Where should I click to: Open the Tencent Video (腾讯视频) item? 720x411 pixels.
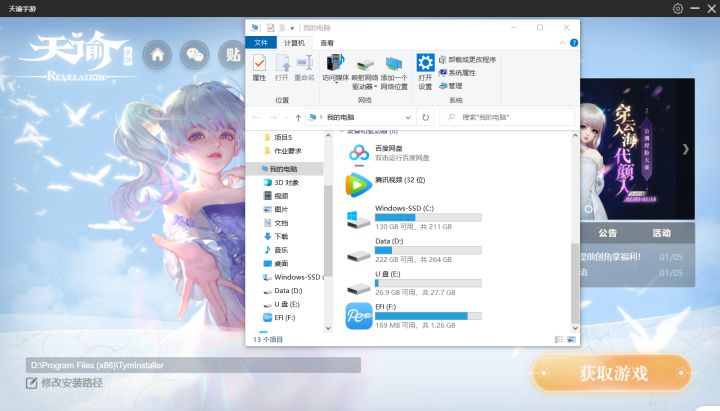tap(386, 184)
